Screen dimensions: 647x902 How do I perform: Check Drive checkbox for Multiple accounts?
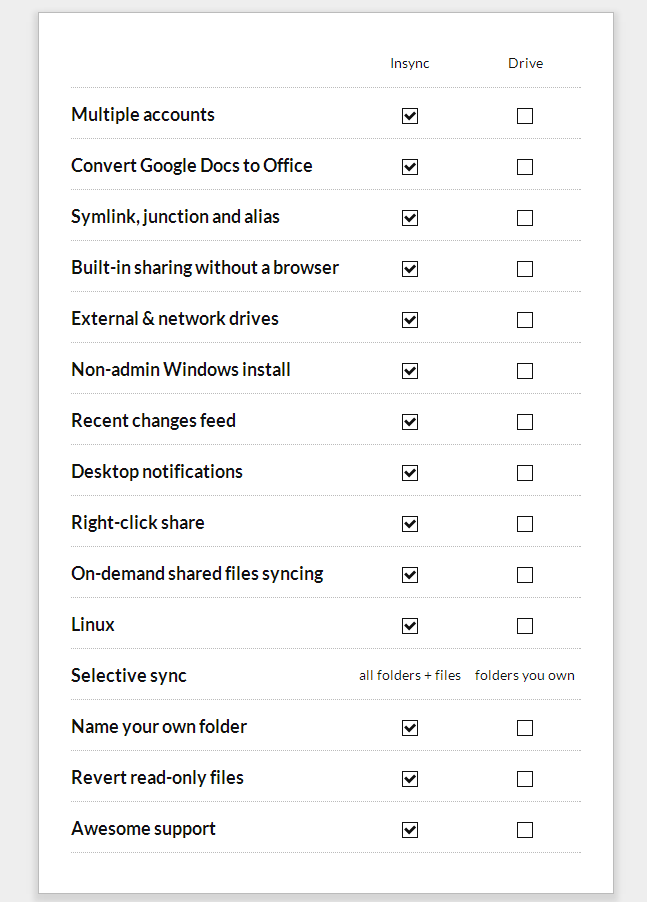[525, 116]
